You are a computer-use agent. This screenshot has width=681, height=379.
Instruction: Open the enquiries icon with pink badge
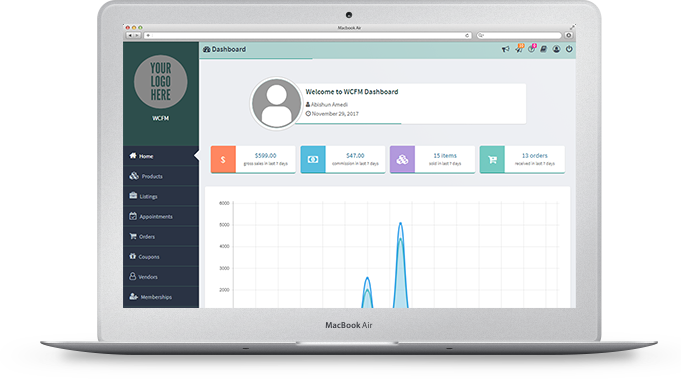pos(532,49)
